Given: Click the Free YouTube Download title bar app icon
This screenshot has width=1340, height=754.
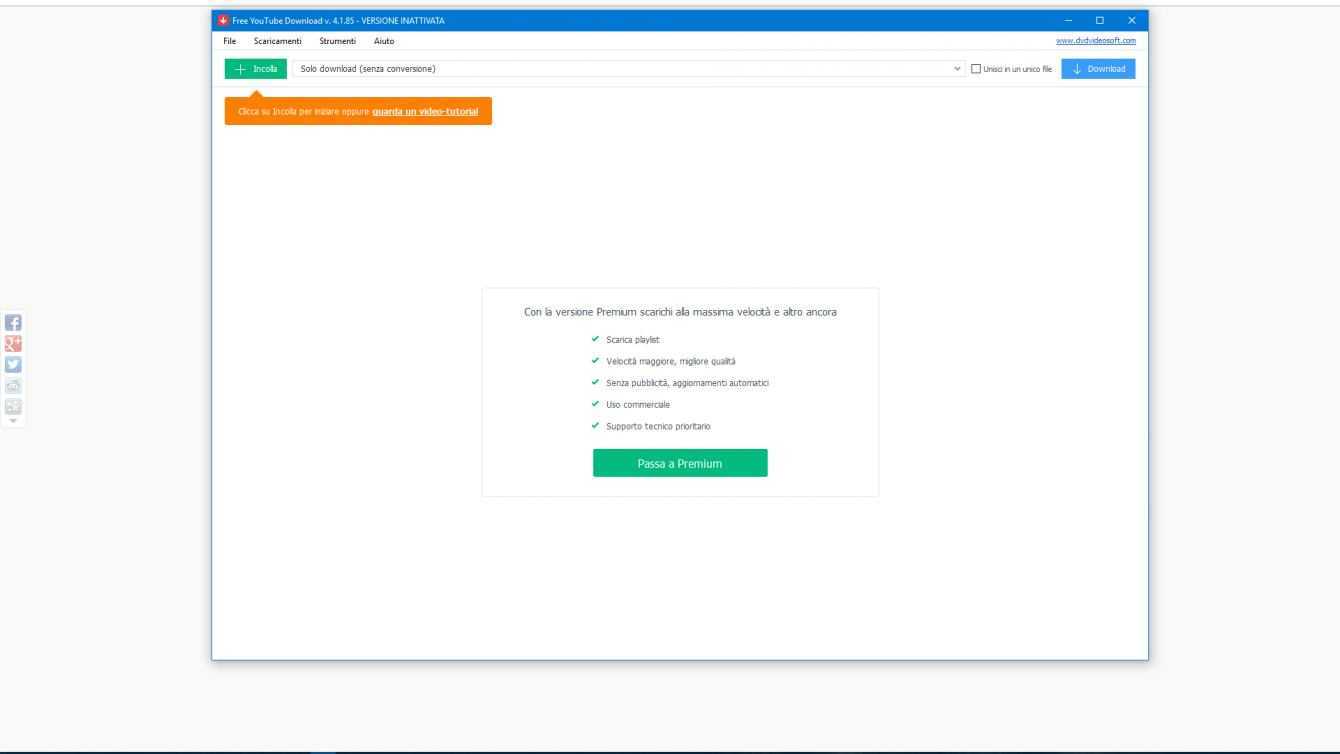Looking at the screenshot, I should 223,21.
